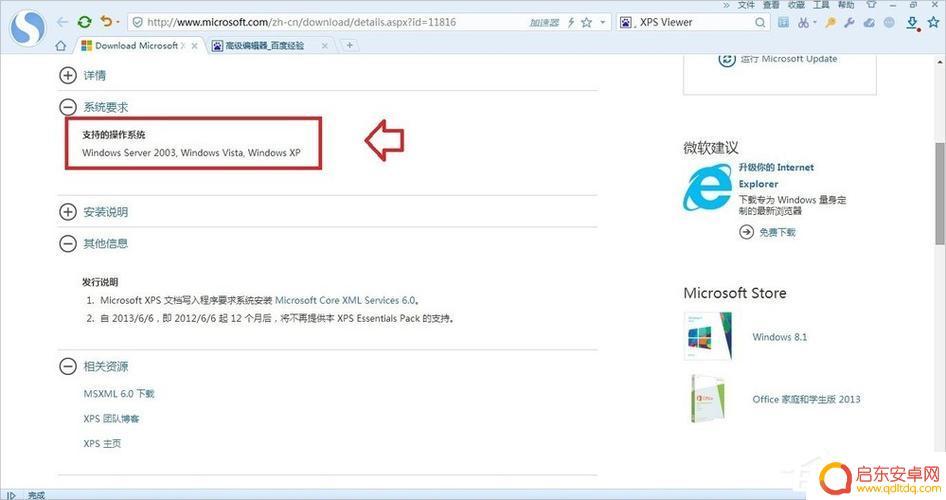Reload the page with green refresh icon
946x500 pixels.
click(x=84, y=22)
